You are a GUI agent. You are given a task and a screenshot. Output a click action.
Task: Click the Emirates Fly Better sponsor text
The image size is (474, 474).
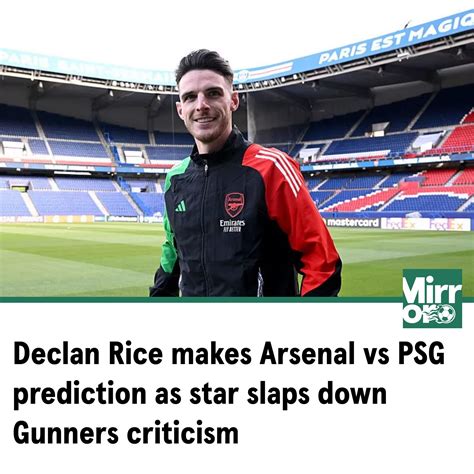(x=232, y=226)
